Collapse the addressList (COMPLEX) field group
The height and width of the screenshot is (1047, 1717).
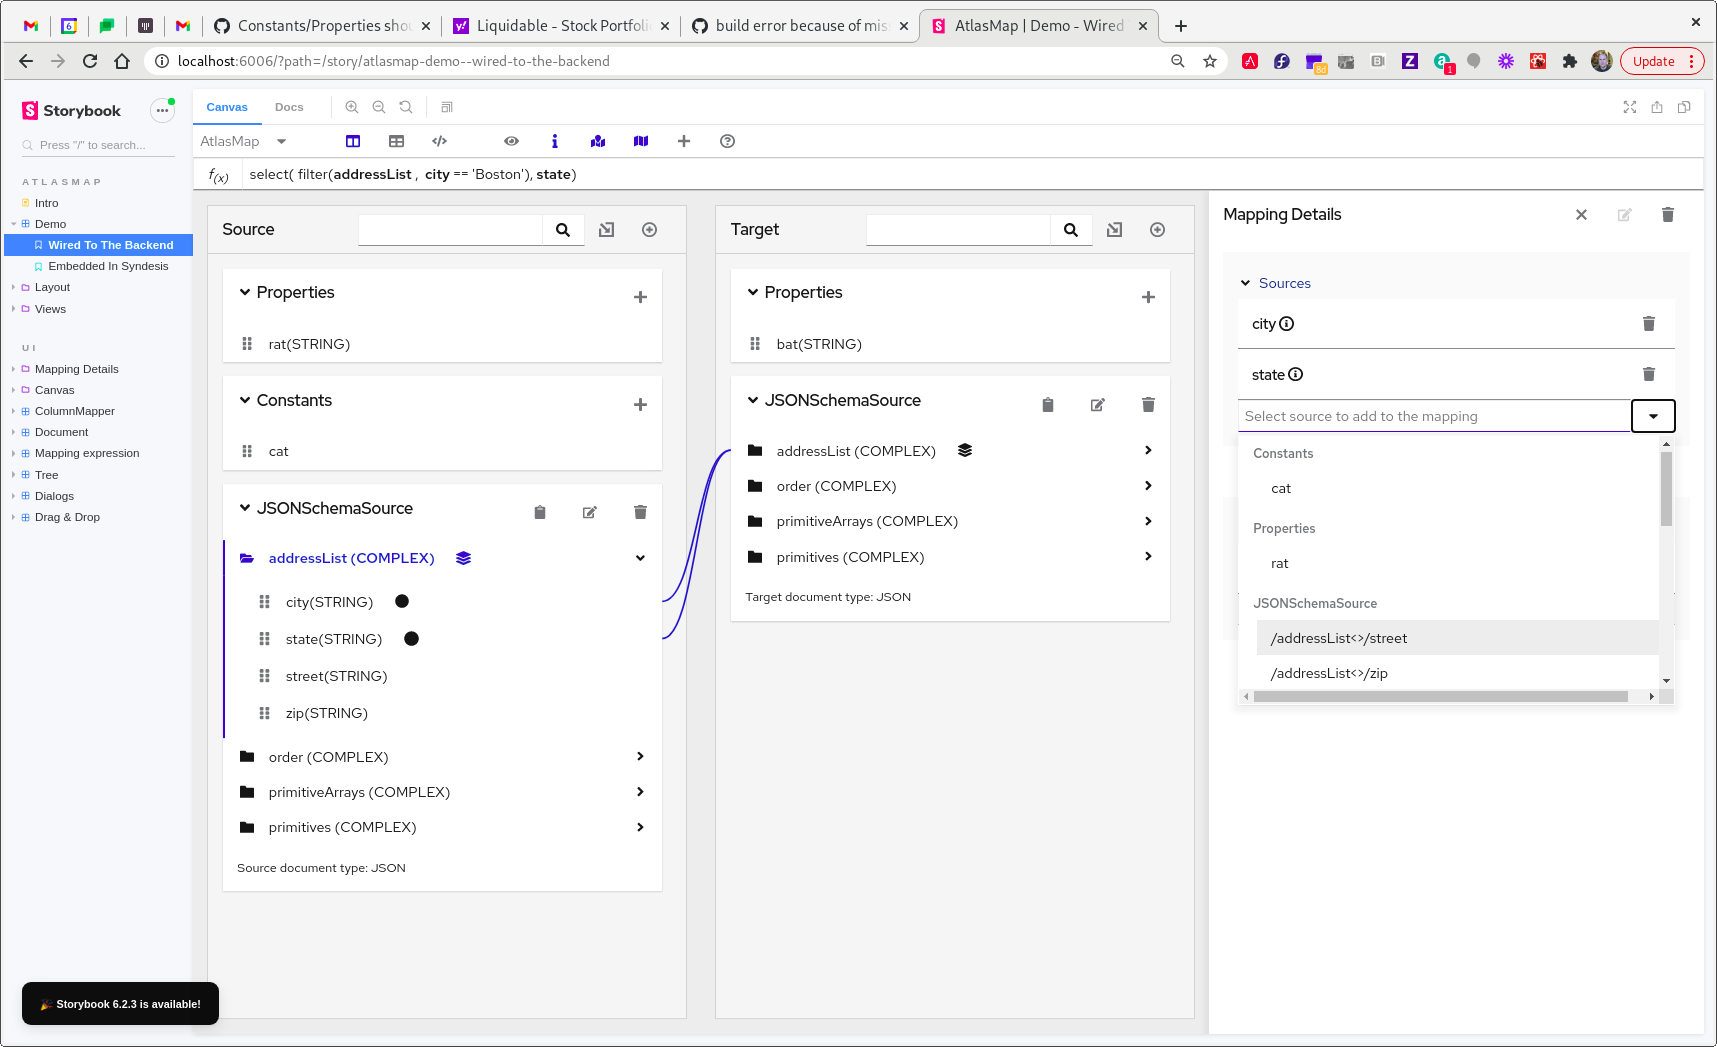(639, 557)
